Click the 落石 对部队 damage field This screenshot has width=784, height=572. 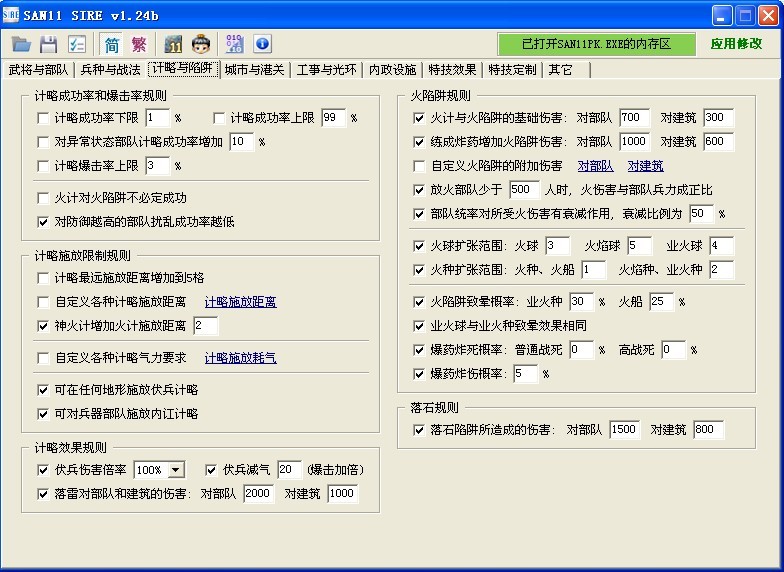(624, 430)
